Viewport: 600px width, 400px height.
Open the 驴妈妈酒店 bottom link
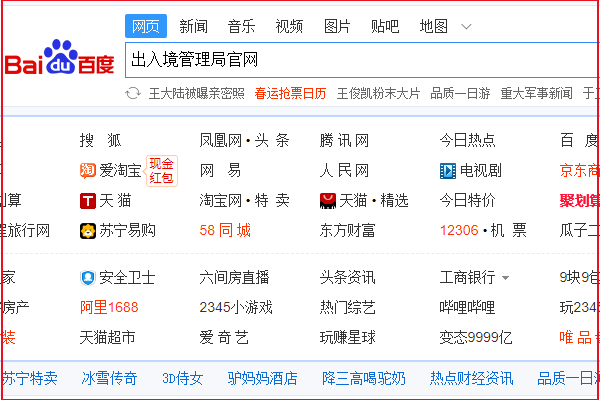(x=262, y=379)
